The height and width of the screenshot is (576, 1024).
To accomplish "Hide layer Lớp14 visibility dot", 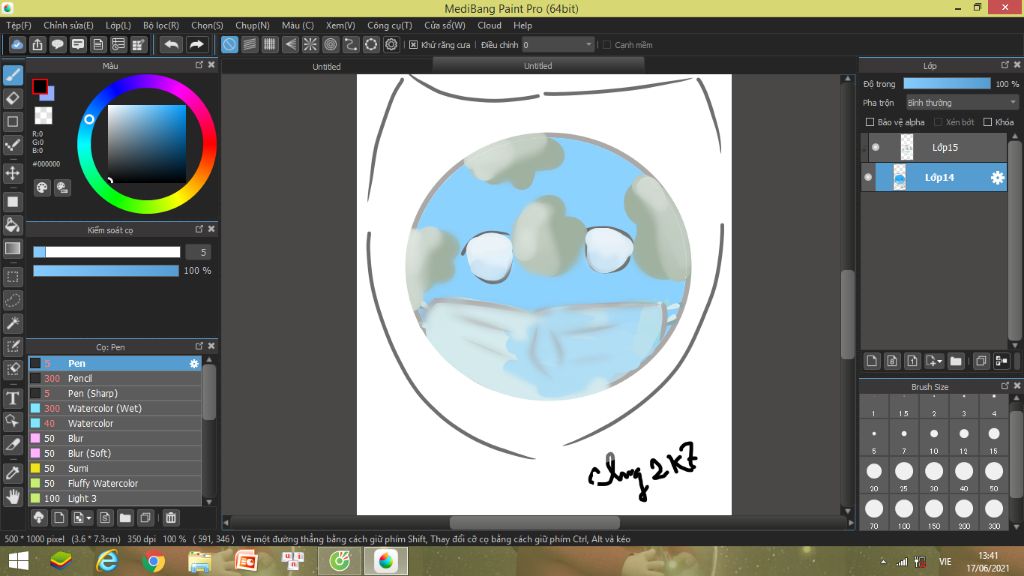I will pyautogui.click(x=868, y=178).
